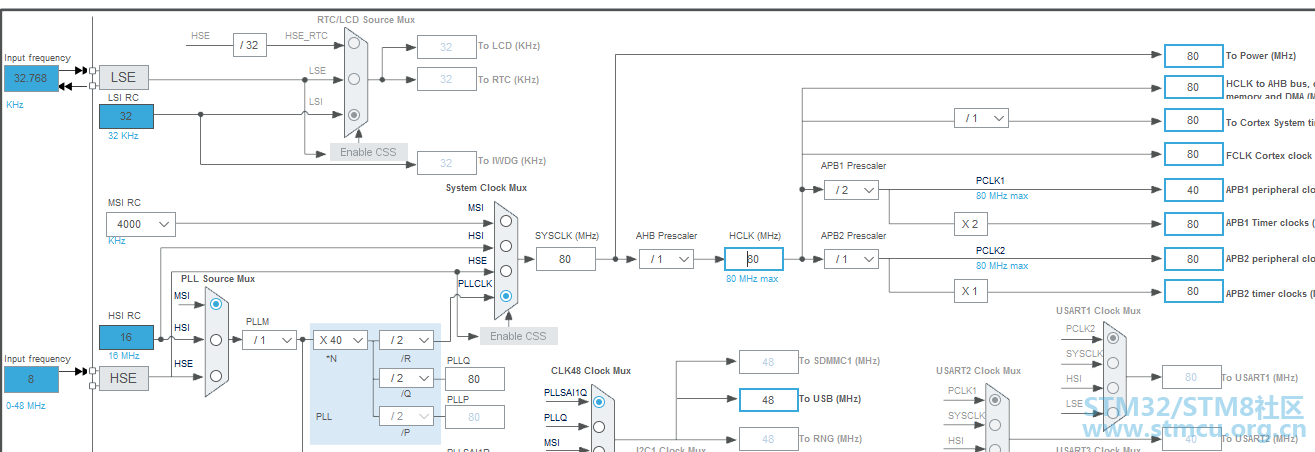
Task: Click PLLP 80 output box
Action: (475, 417)
